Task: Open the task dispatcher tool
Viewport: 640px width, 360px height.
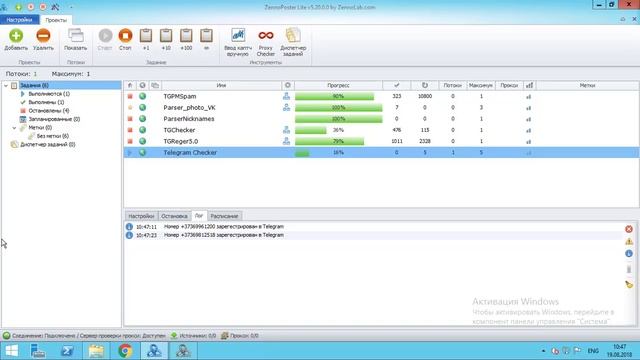Action: tap(293, 42)
